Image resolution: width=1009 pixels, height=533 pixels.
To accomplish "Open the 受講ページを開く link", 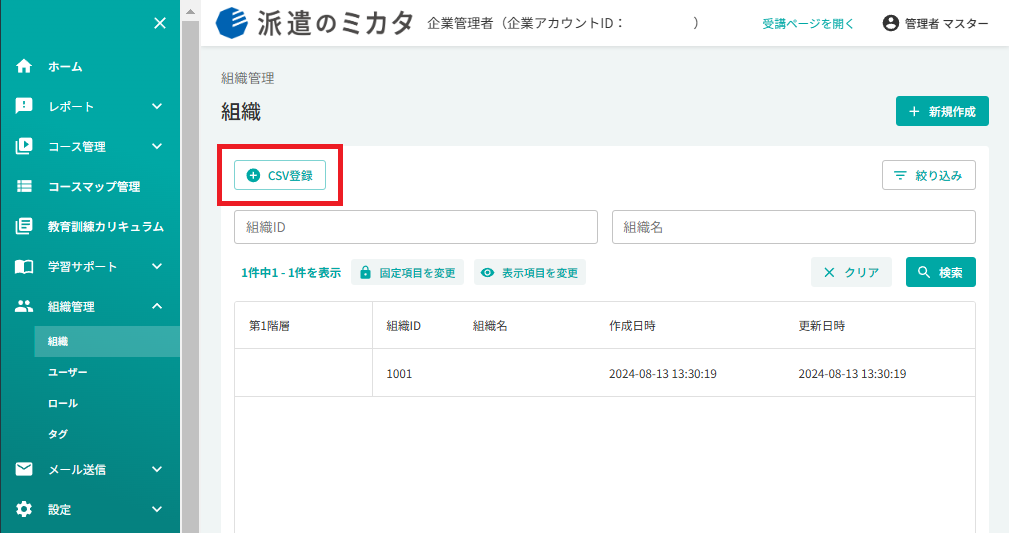I will point(808,24).
